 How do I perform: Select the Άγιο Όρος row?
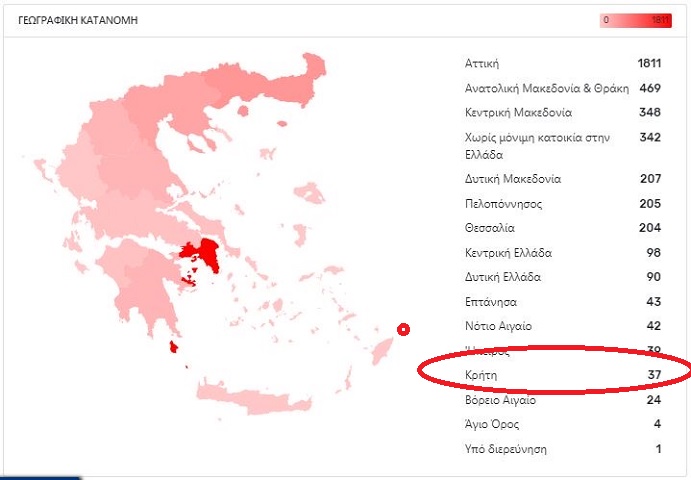(563, 424)
